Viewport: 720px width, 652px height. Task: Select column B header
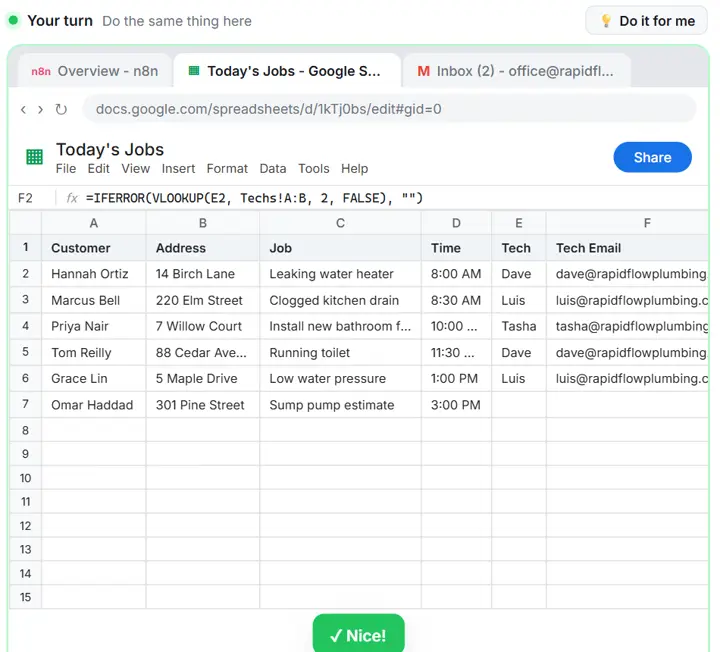pos(202,223)
